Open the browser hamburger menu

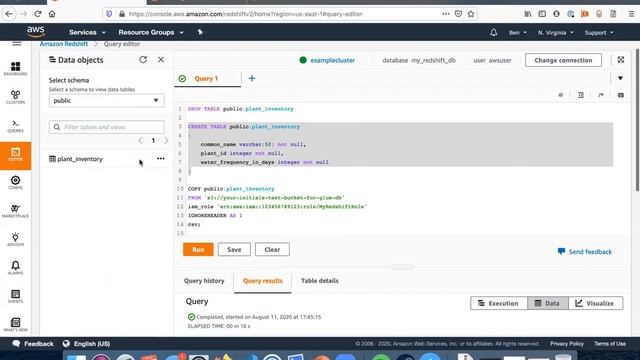click(x=631, y=13)
